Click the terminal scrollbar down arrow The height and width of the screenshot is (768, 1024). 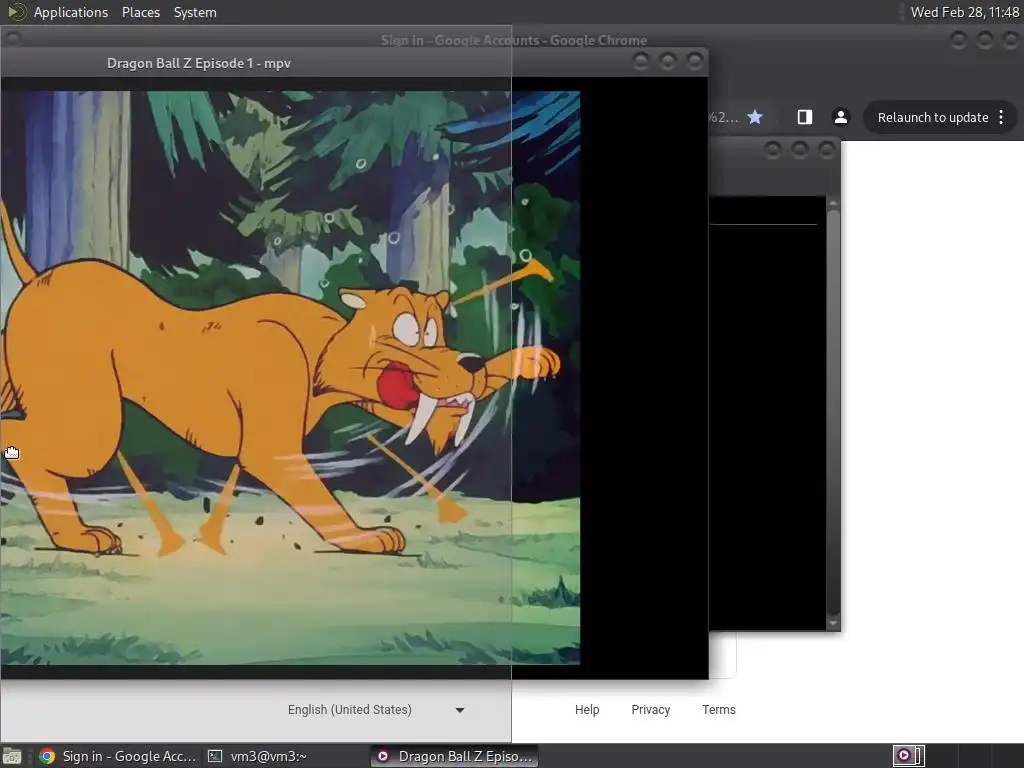833,623
